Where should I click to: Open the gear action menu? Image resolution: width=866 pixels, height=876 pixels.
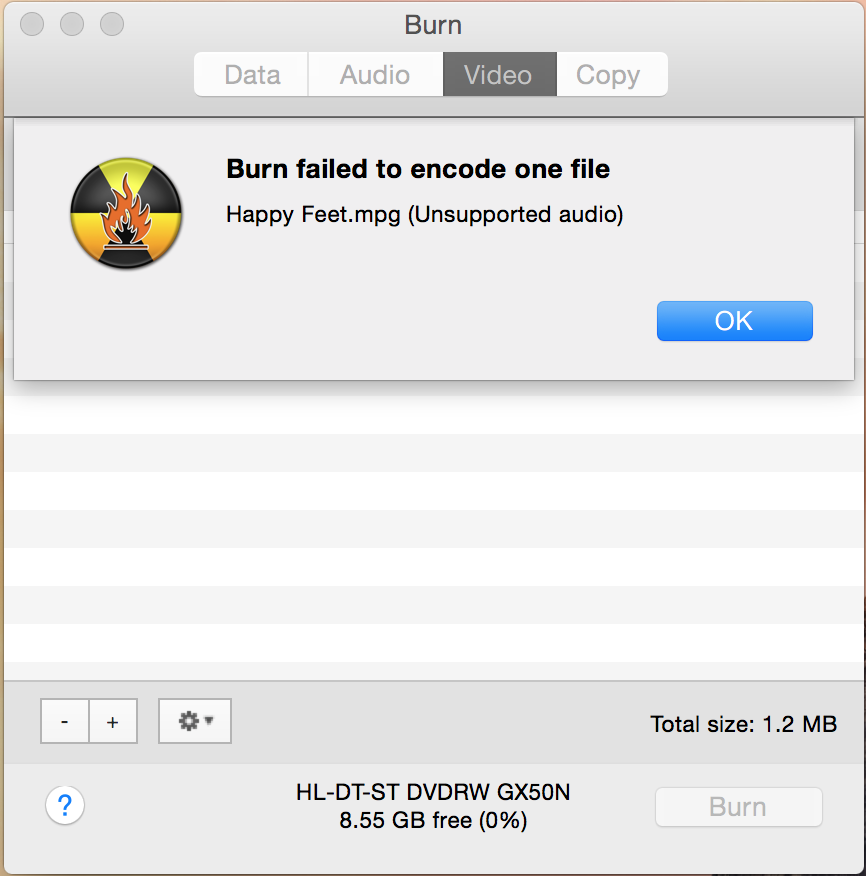tap(195, 721)
